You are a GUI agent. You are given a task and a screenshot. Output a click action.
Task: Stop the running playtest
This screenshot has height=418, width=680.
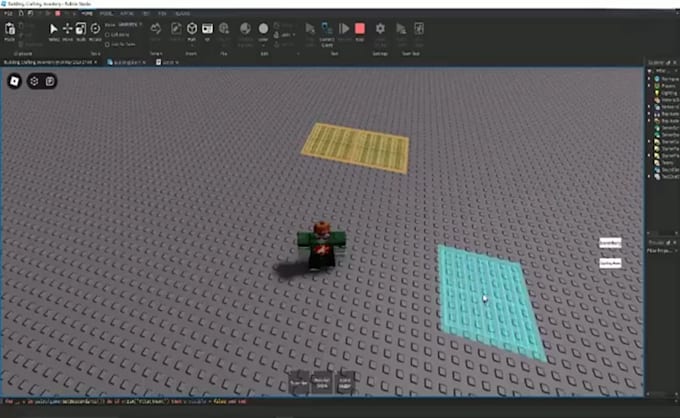pyautogui.click(x=360, y=29)
